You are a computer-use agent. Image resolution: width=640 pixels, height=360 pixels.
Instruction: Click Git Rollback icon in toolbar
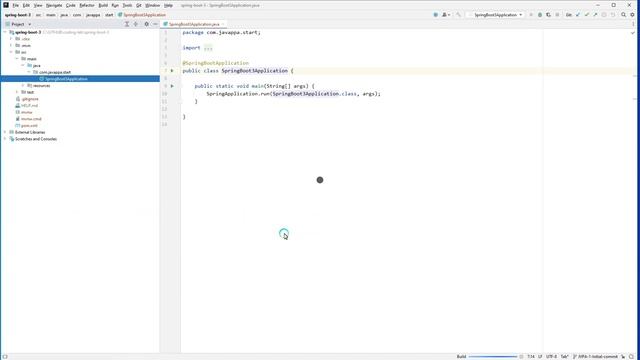click(x=613, y=15)
